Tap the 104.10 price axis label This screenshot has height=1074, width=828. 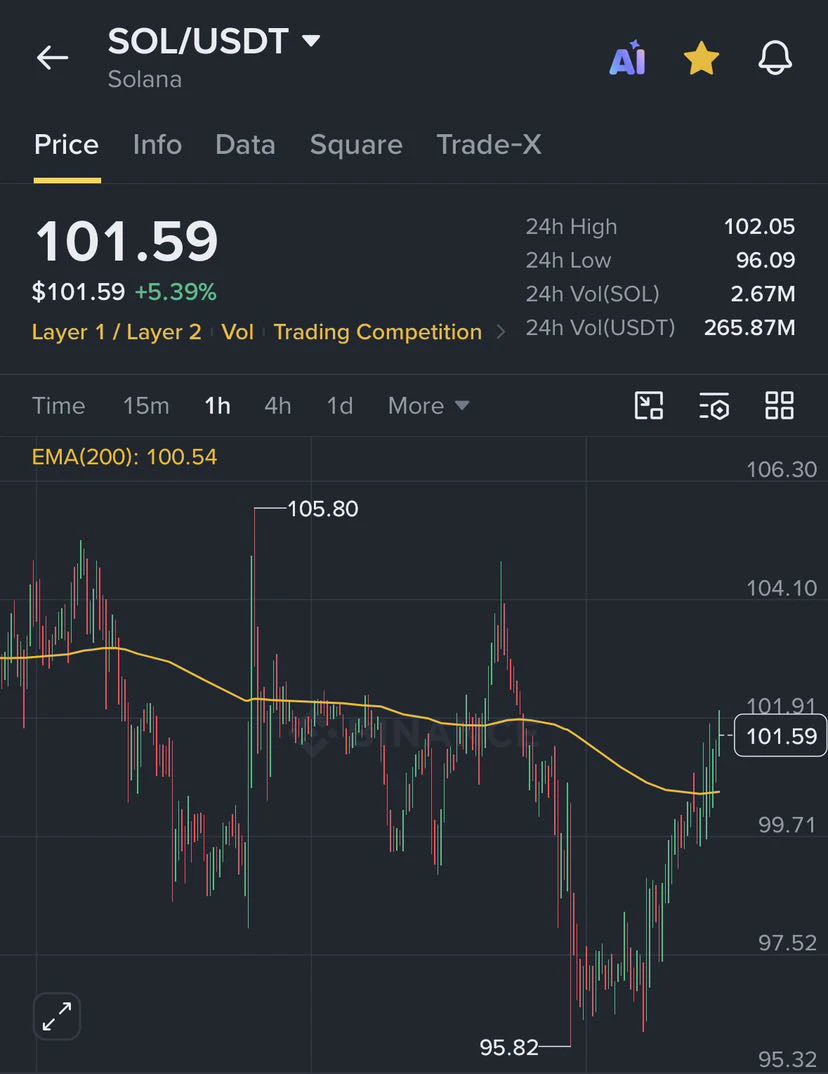pos(781,588)
